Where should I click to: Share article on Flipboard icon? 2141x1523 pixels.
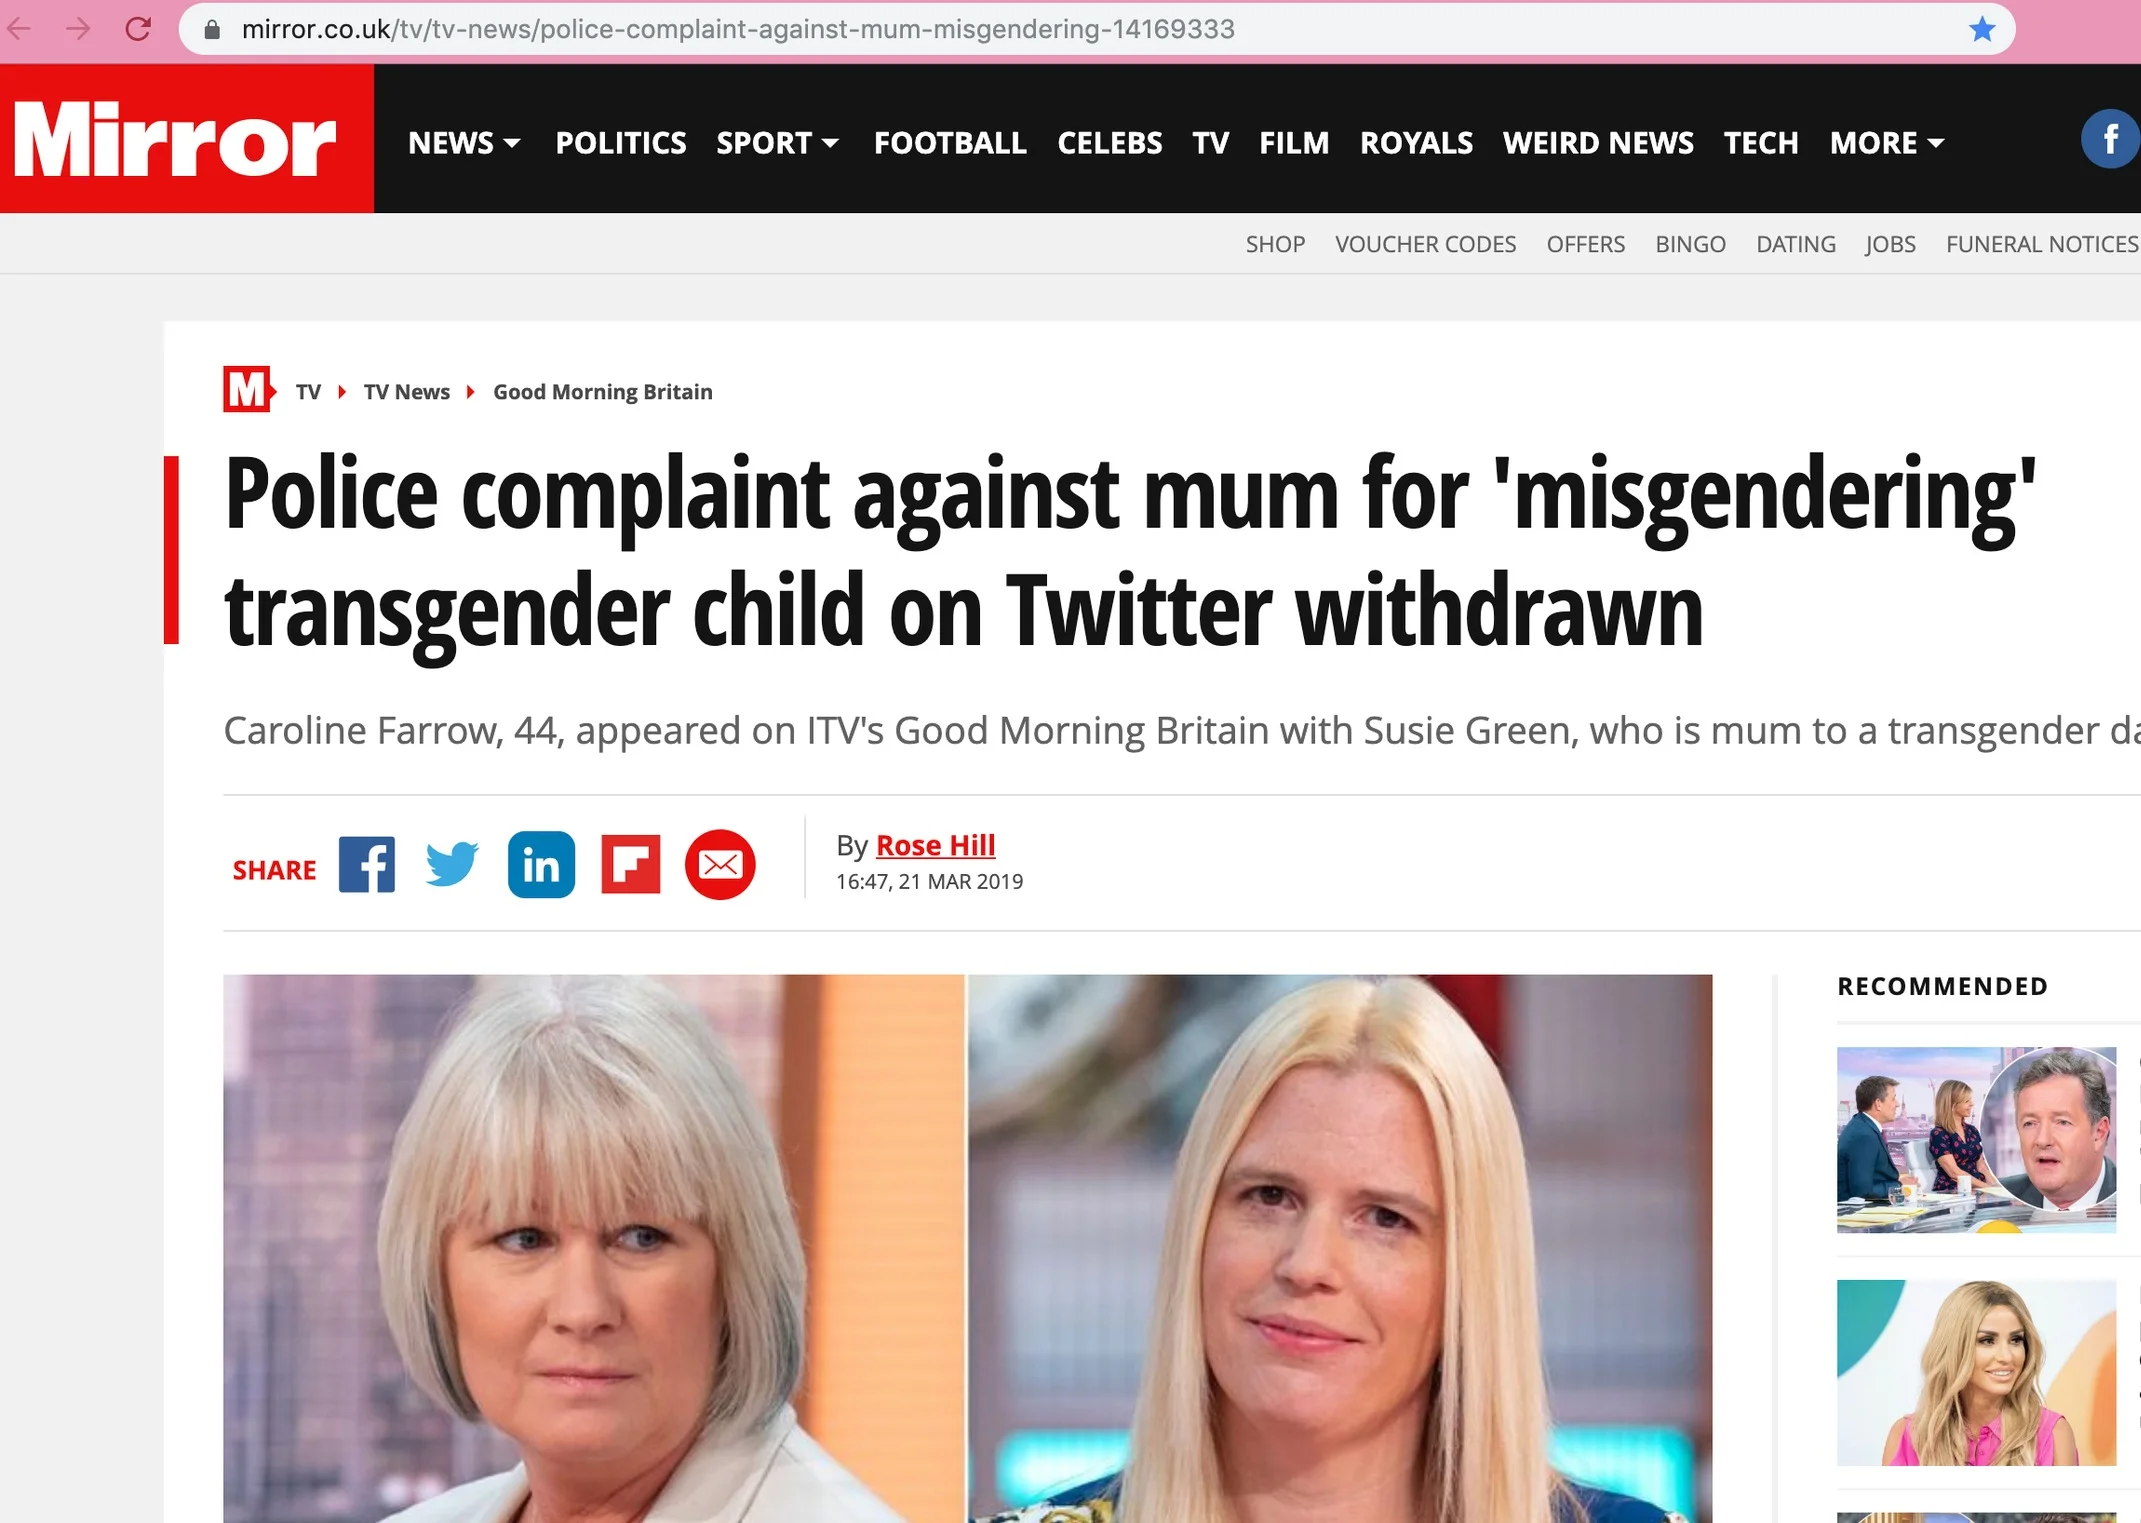(631, 864)
